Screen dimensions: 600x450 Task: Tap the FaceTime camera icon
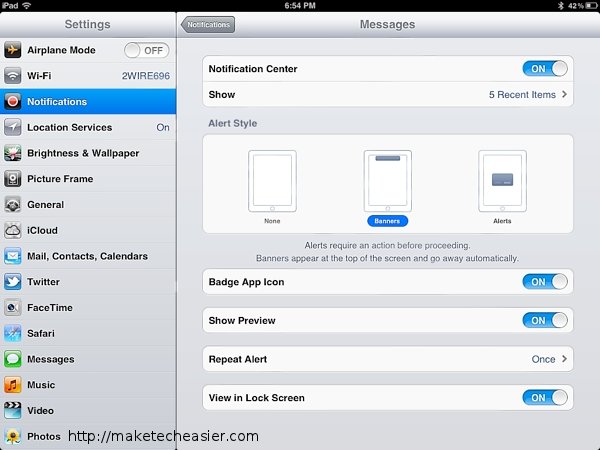click(13, 308)
